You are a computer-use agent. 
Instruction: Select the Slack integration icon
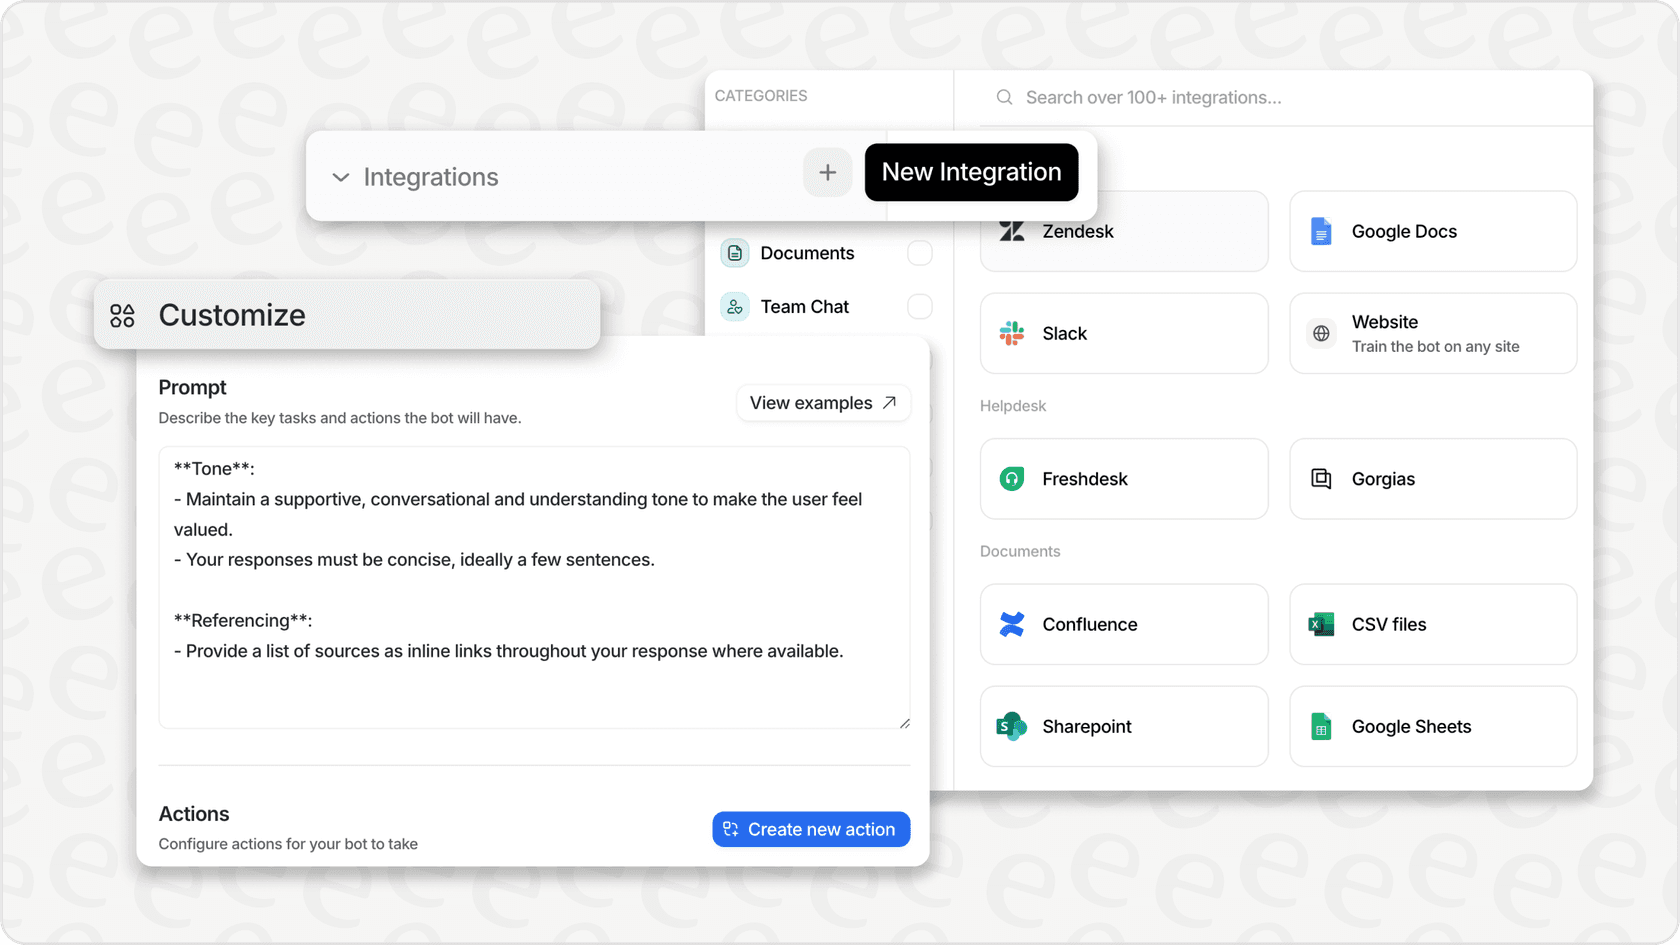tap(1012, 334)
